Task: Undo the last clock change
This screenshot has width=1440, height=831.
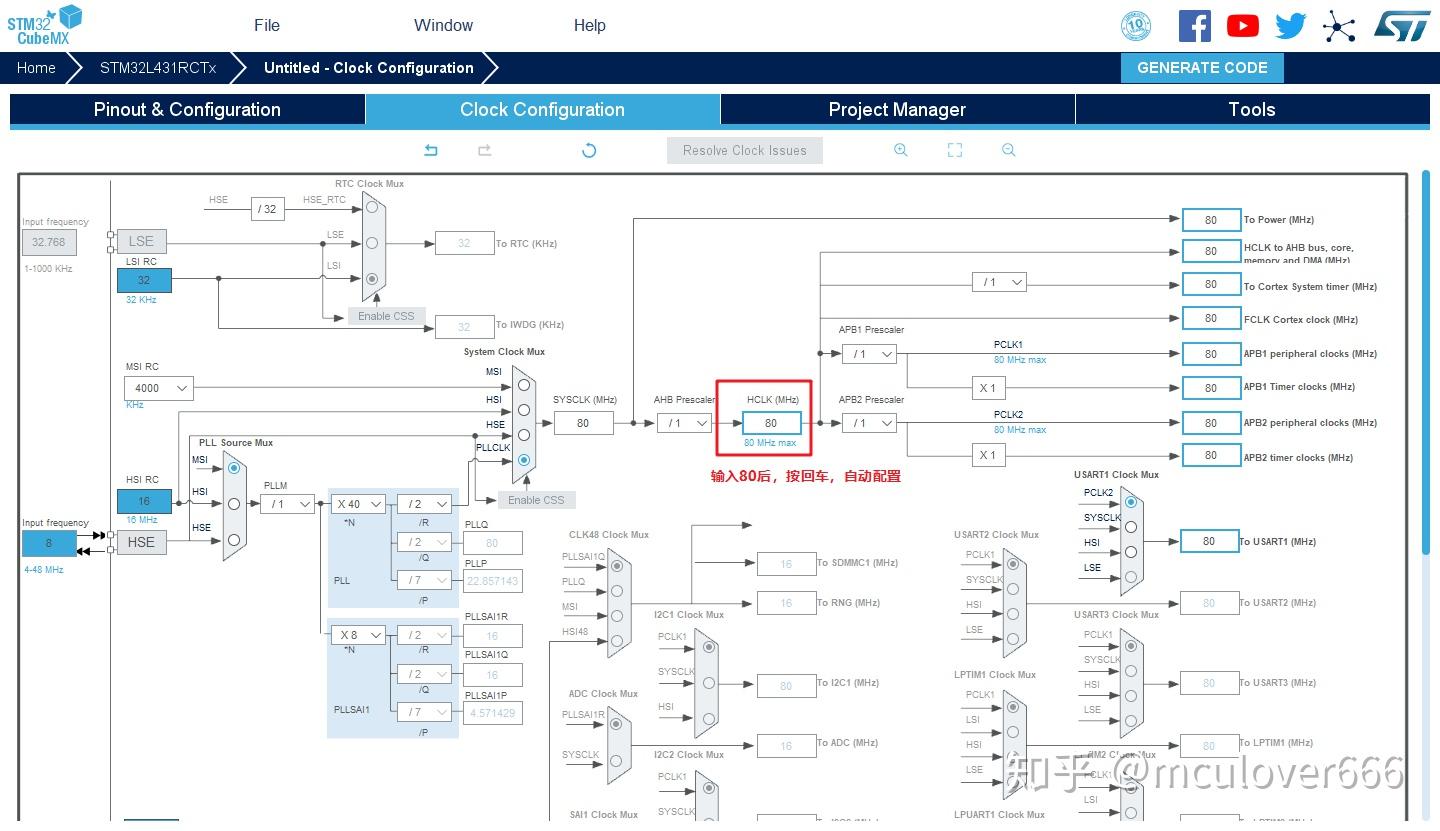Action: (x=431, y=150)
